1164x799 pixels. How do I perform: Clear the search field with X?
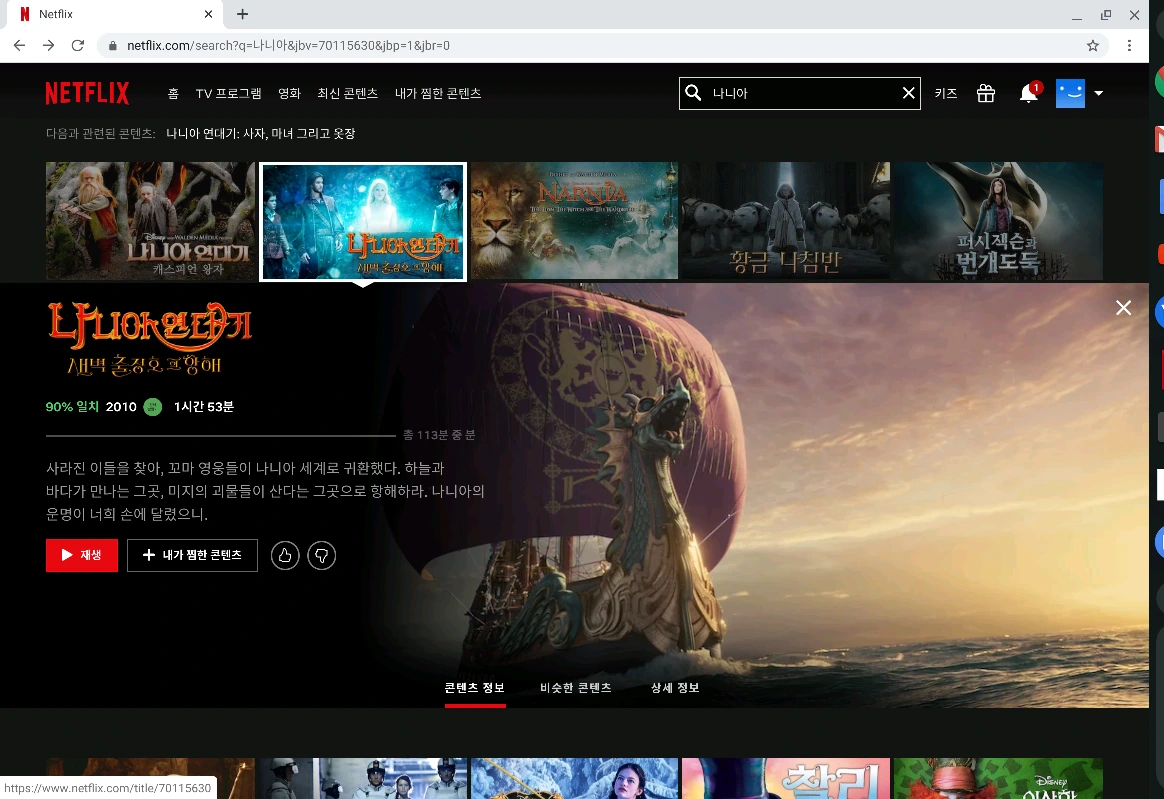click(908, 93)
